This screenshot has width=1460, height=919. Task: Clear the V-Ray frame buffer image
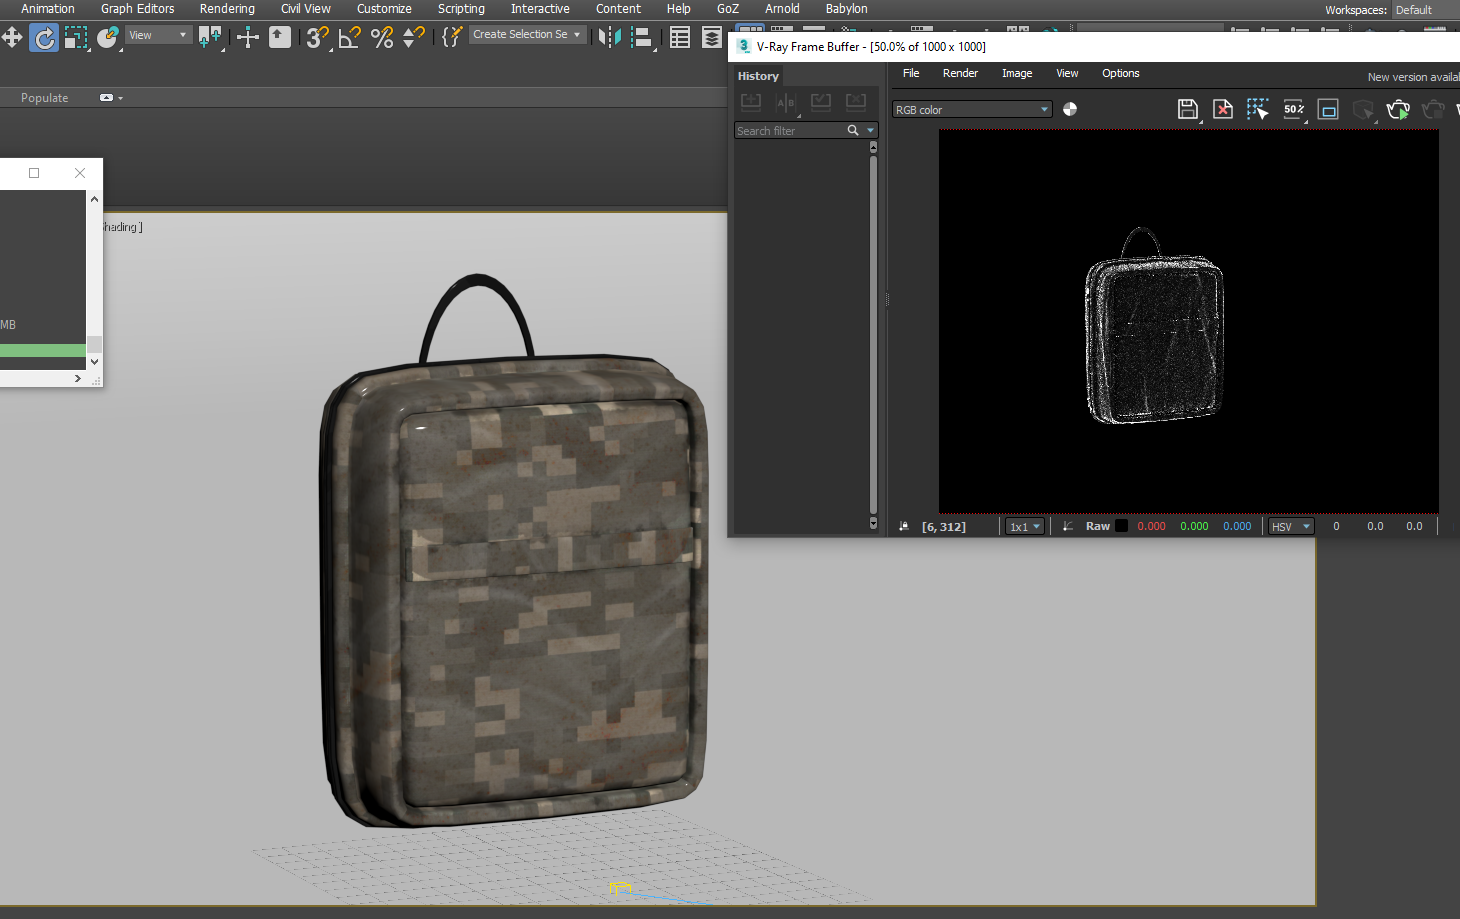click(1222, 110)
